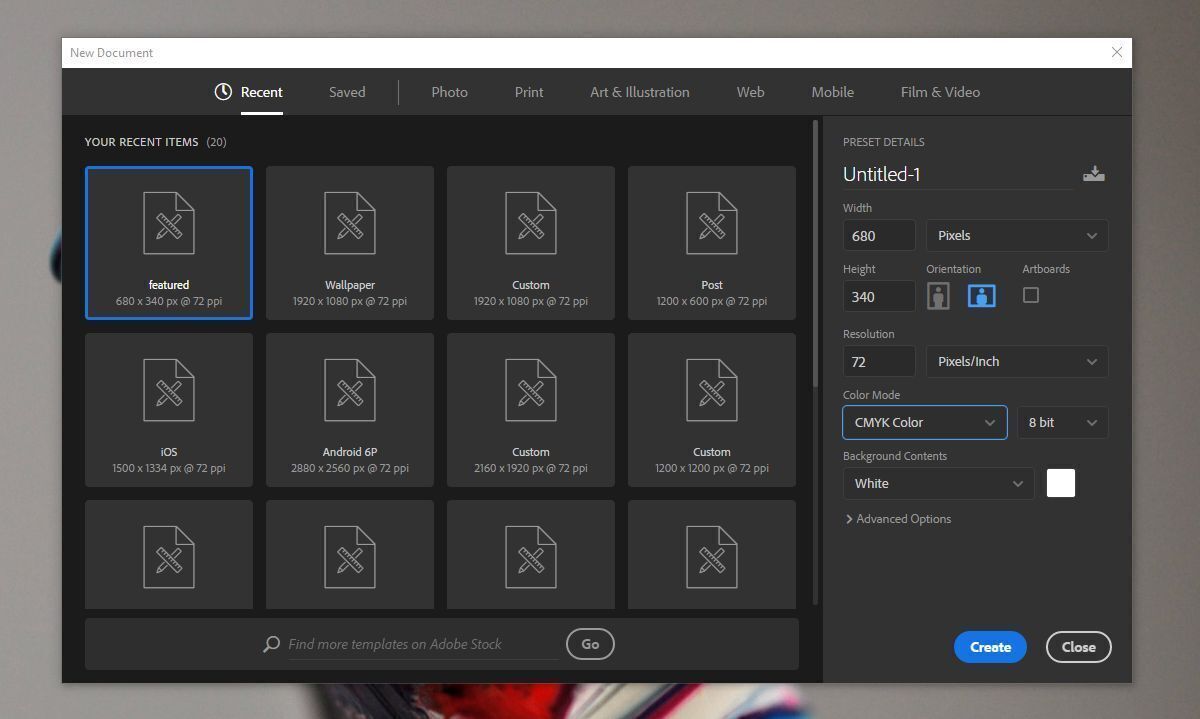Screen dimensions: 1200x719
Task: Select landscape orientation
Action: click(981, 295)
